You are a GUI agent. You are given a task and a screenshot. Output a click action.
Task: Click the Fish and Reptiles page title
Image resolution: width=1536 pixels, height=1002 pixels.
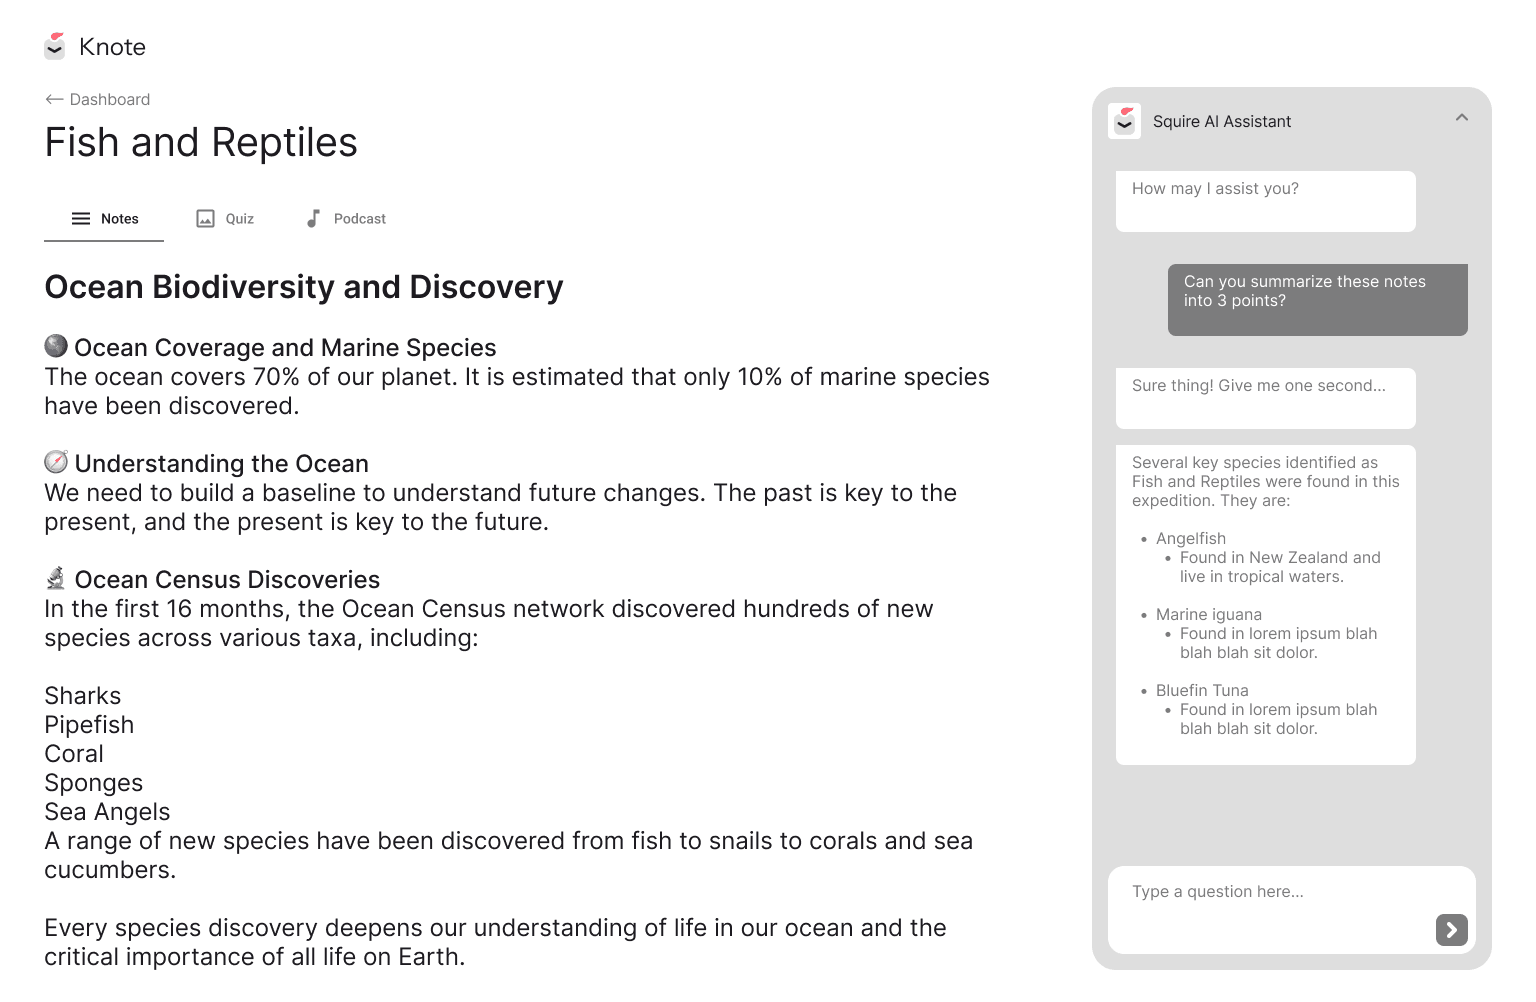point(200,142)
